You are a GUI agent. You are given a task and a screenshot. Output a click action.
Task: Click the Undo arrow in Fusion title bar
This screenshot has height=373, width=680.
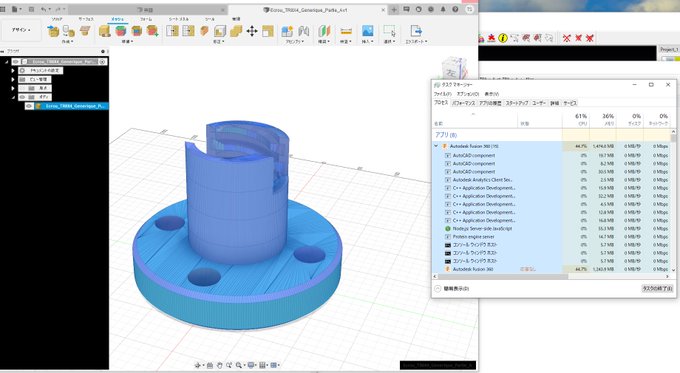pyautogui.click(x=44, y=9)
